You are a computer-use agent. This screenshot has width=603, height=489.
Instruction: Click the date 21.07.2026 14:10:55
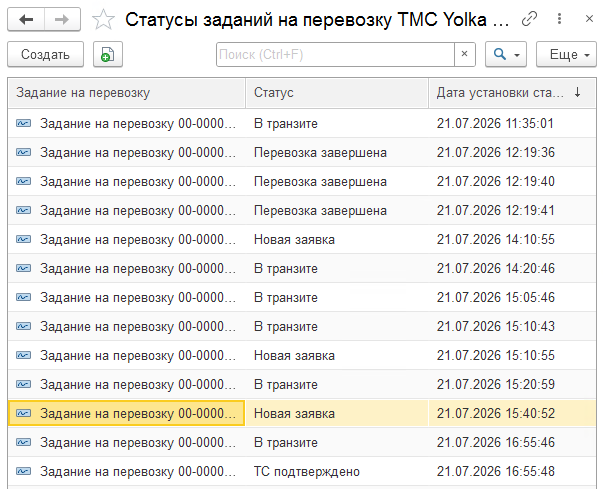pyautogui.click(x=496, y=240)
